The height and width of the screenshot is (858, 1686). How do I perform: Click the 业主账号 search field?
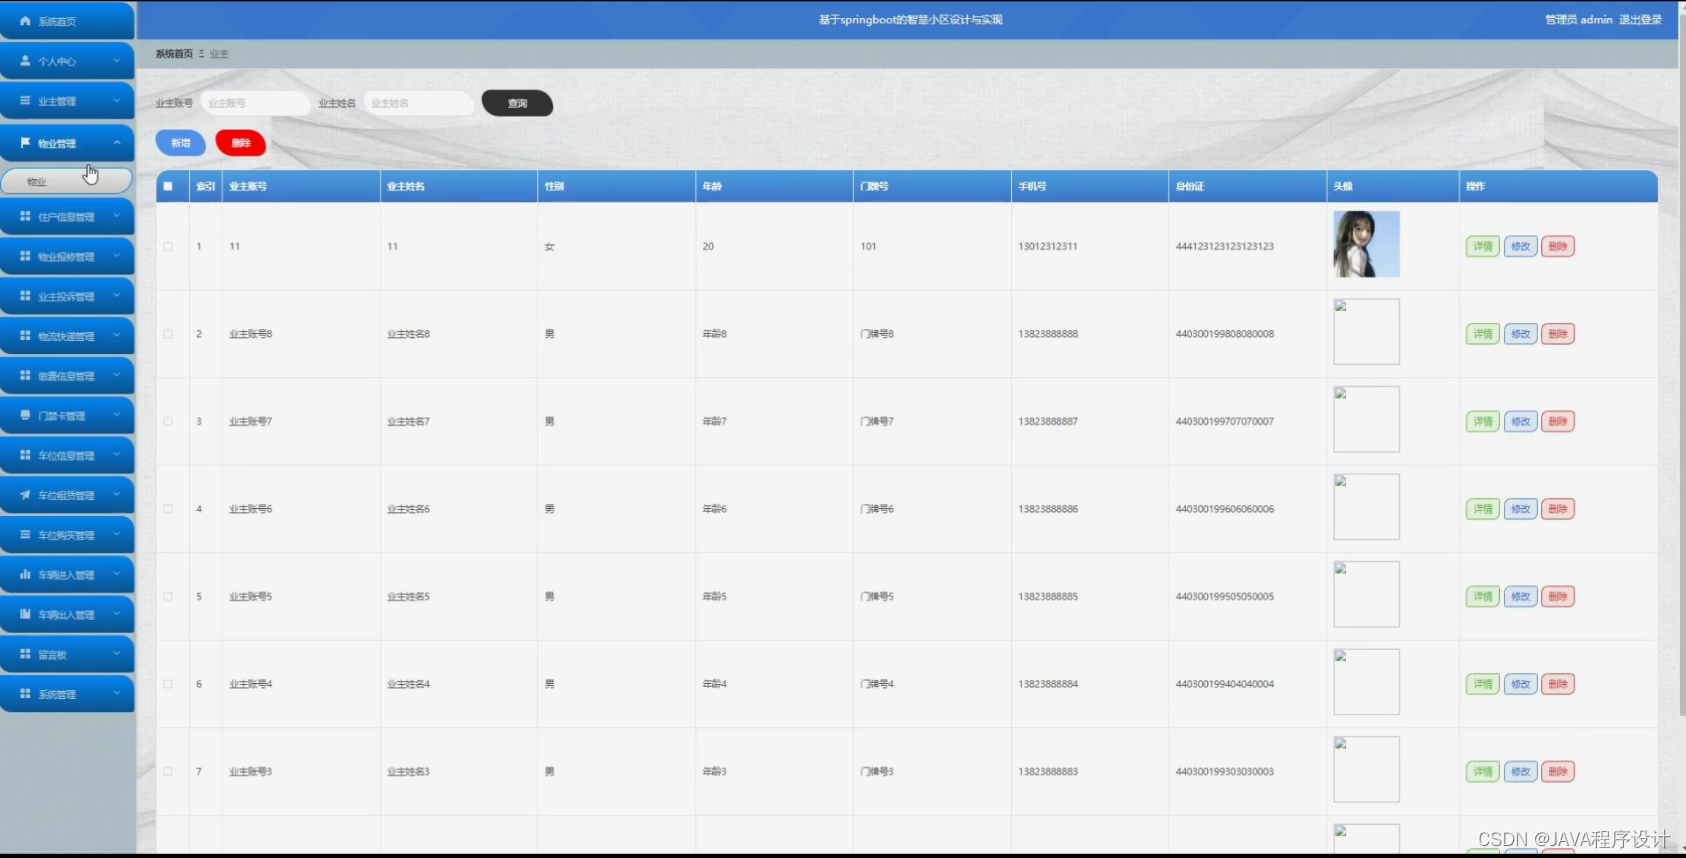point(255,103)
